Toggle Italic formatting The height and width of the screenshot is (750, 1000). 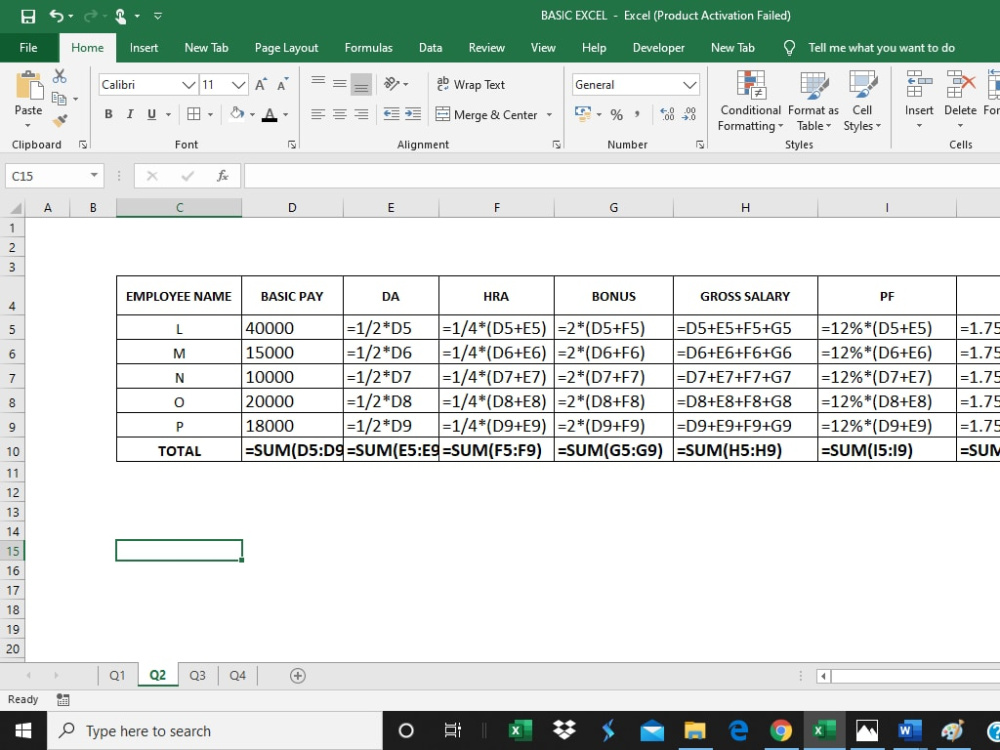(130, 114)
